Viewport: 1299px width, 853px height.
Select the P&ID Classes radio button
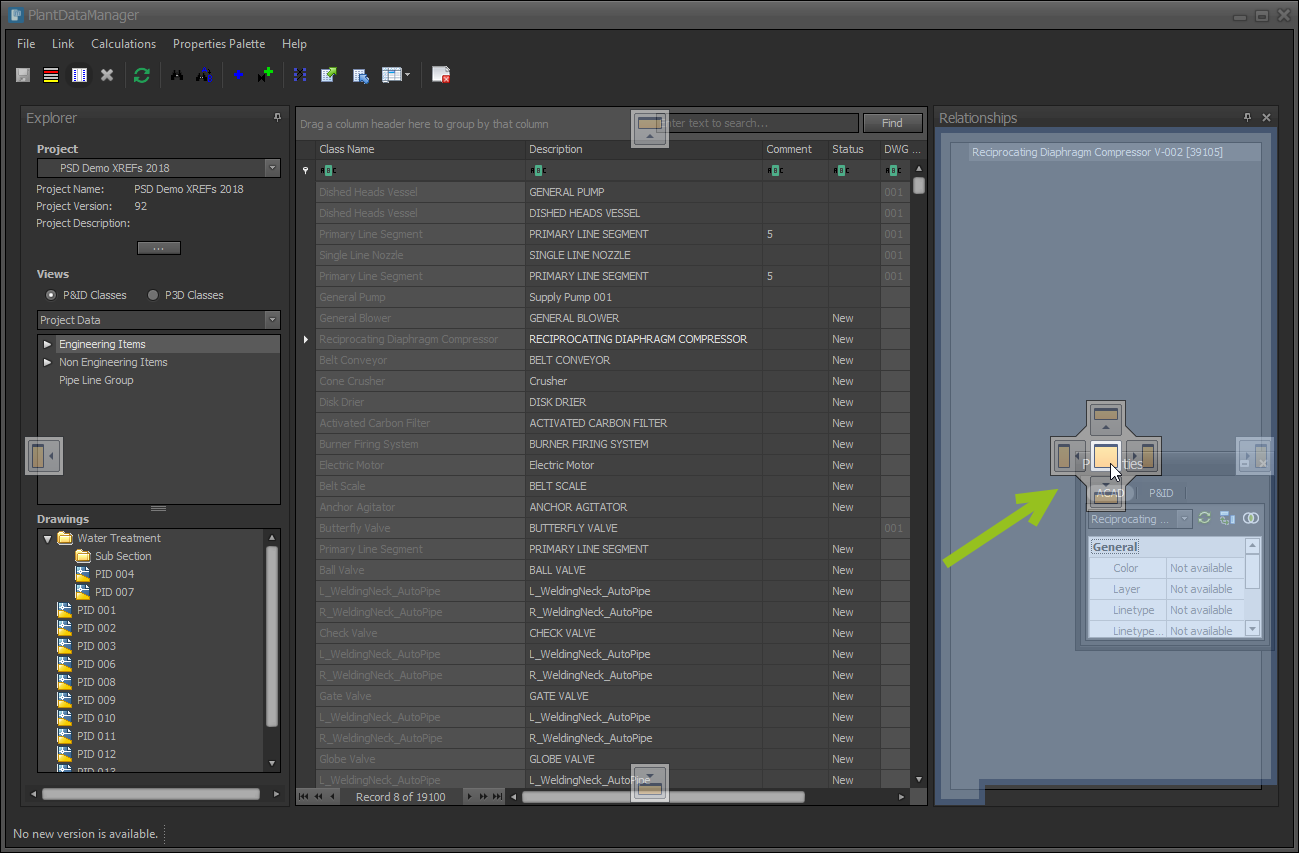(51, 295)
